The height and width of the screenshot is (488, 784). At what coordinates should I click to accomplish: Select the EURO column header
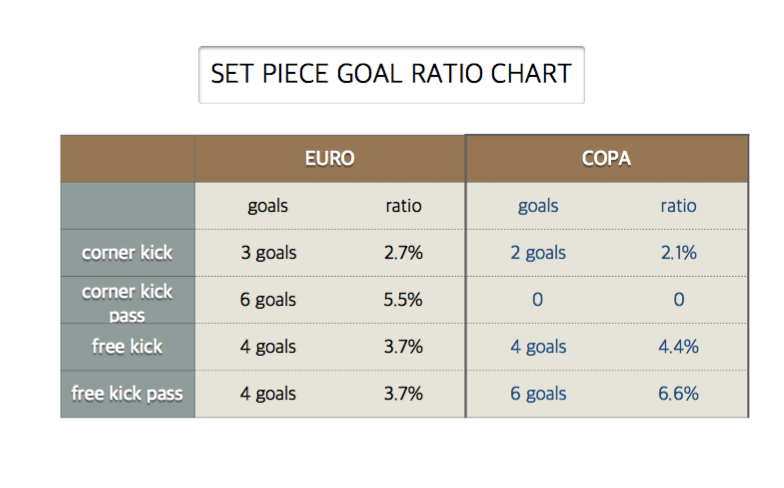[x=330, y=158]
